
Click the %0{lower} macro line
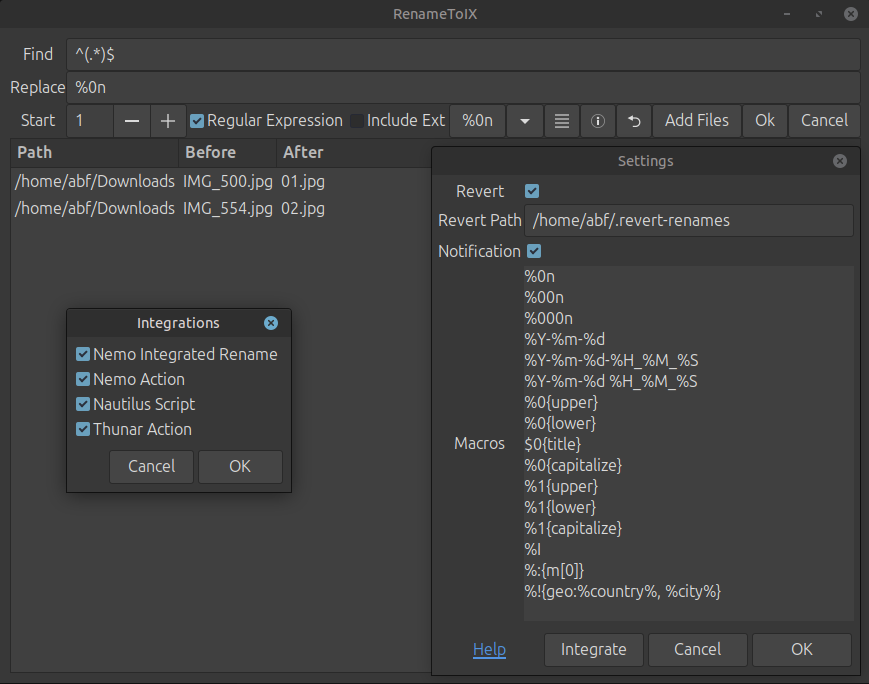pyautogui.click(x=560, y=423)
